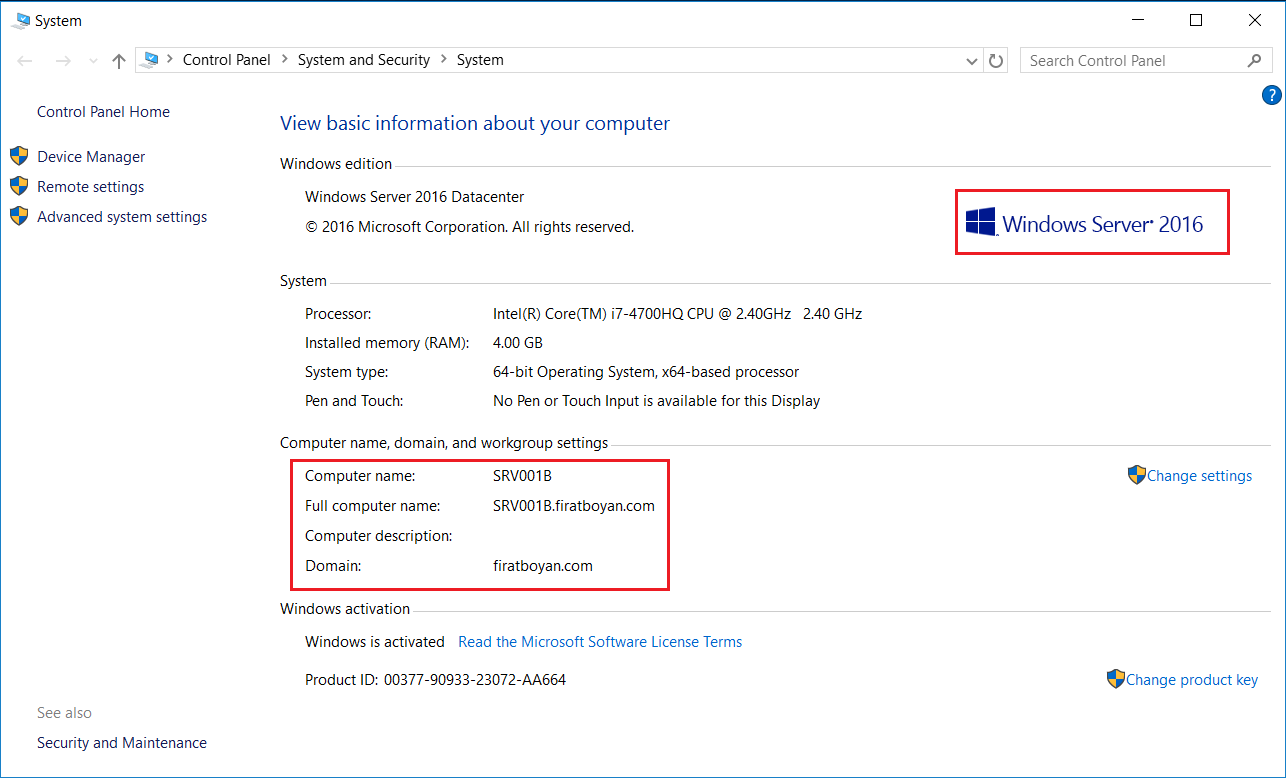Click full name SRV001B.firatboyan.com
The height and width of the screenshot is (778, 1286).
574,506
